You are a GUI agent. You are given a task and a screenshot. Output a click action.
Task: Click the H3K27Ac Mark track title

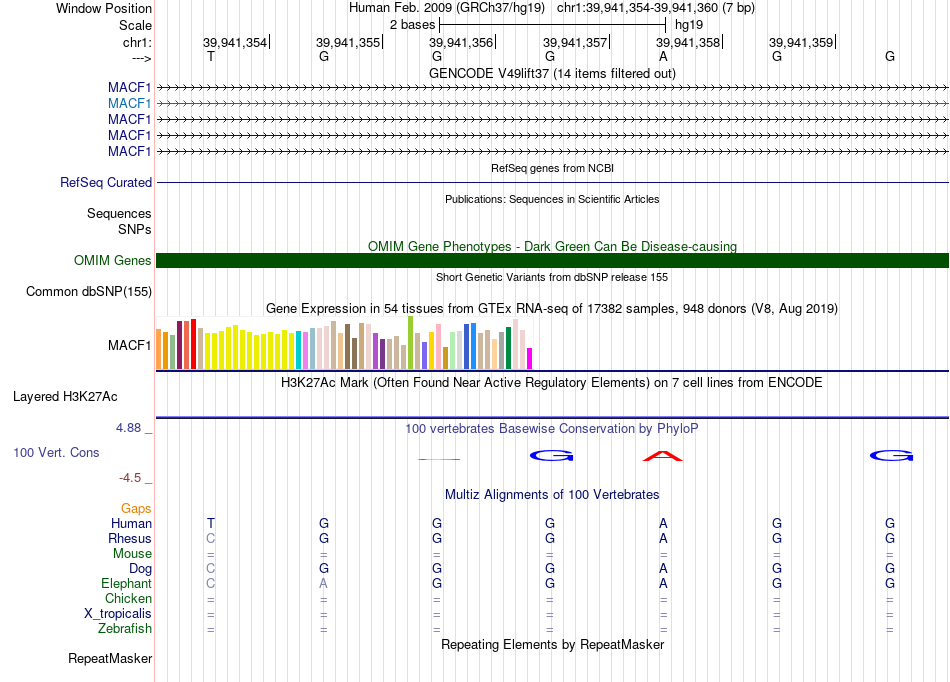[x=552, y=383]
